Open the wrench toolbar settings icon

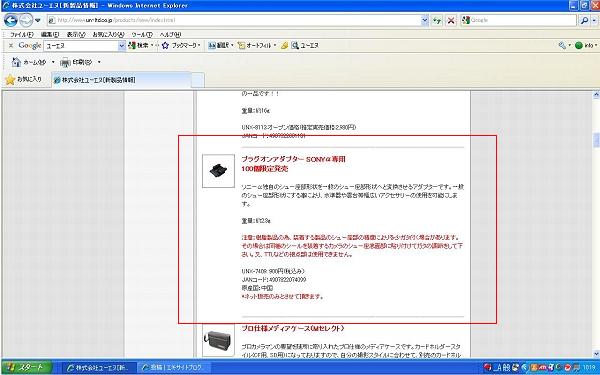(x=563, y=46)
